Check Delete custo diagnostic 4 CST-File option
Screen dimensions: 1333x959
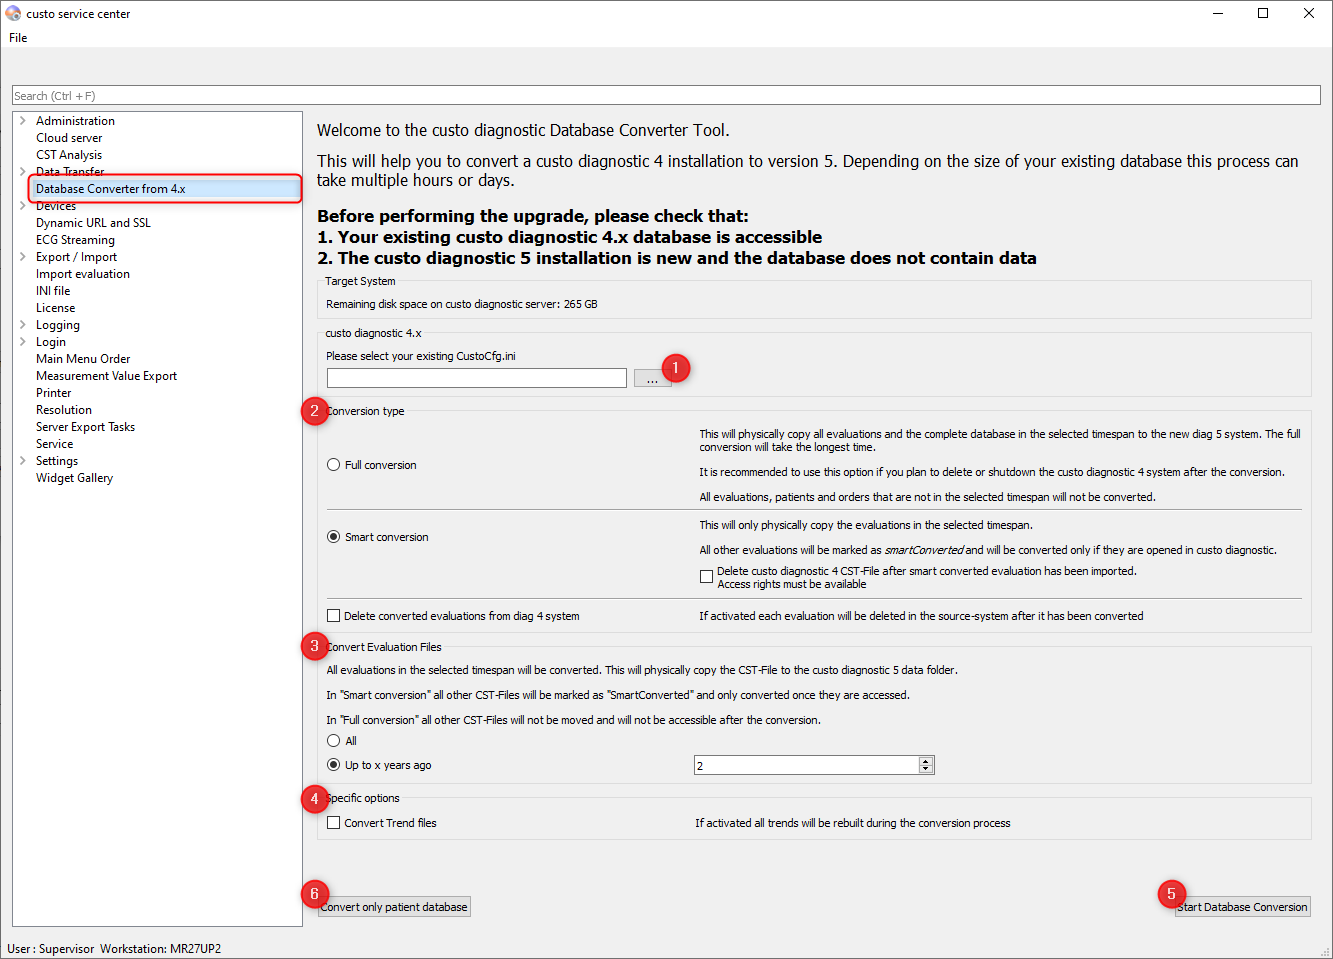click(x=706, y=577)
